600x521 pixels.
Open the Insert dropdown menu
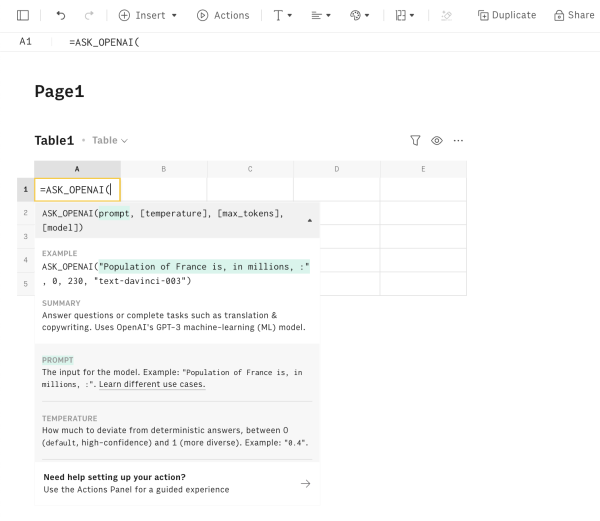147,15
